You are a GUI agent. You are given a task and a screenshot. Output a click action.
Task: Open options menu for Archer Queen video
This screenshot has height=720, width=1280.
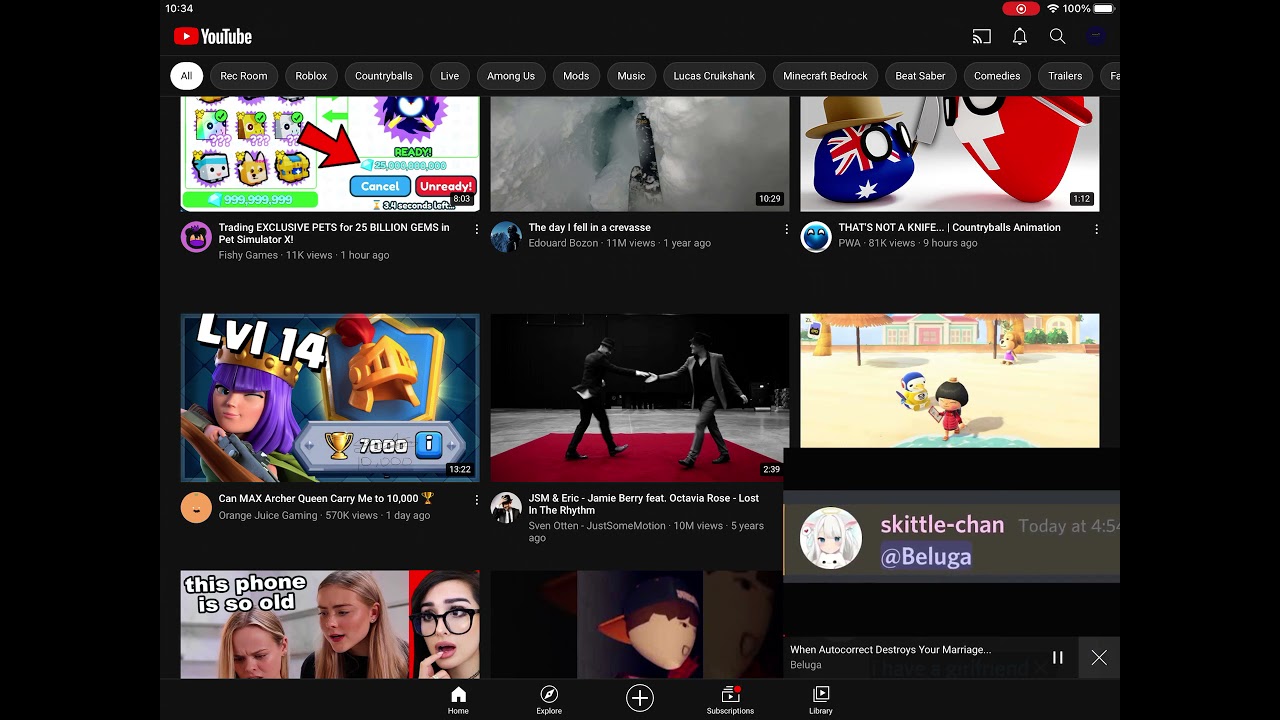(476, 499)
